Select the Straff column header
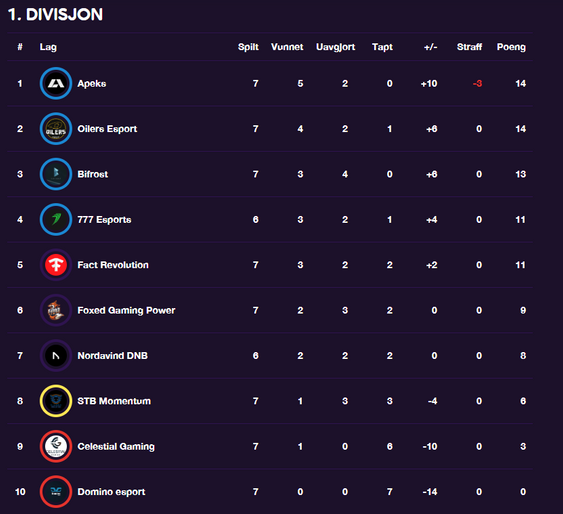Screen dimensions: 563x514 tap(469, 47)
